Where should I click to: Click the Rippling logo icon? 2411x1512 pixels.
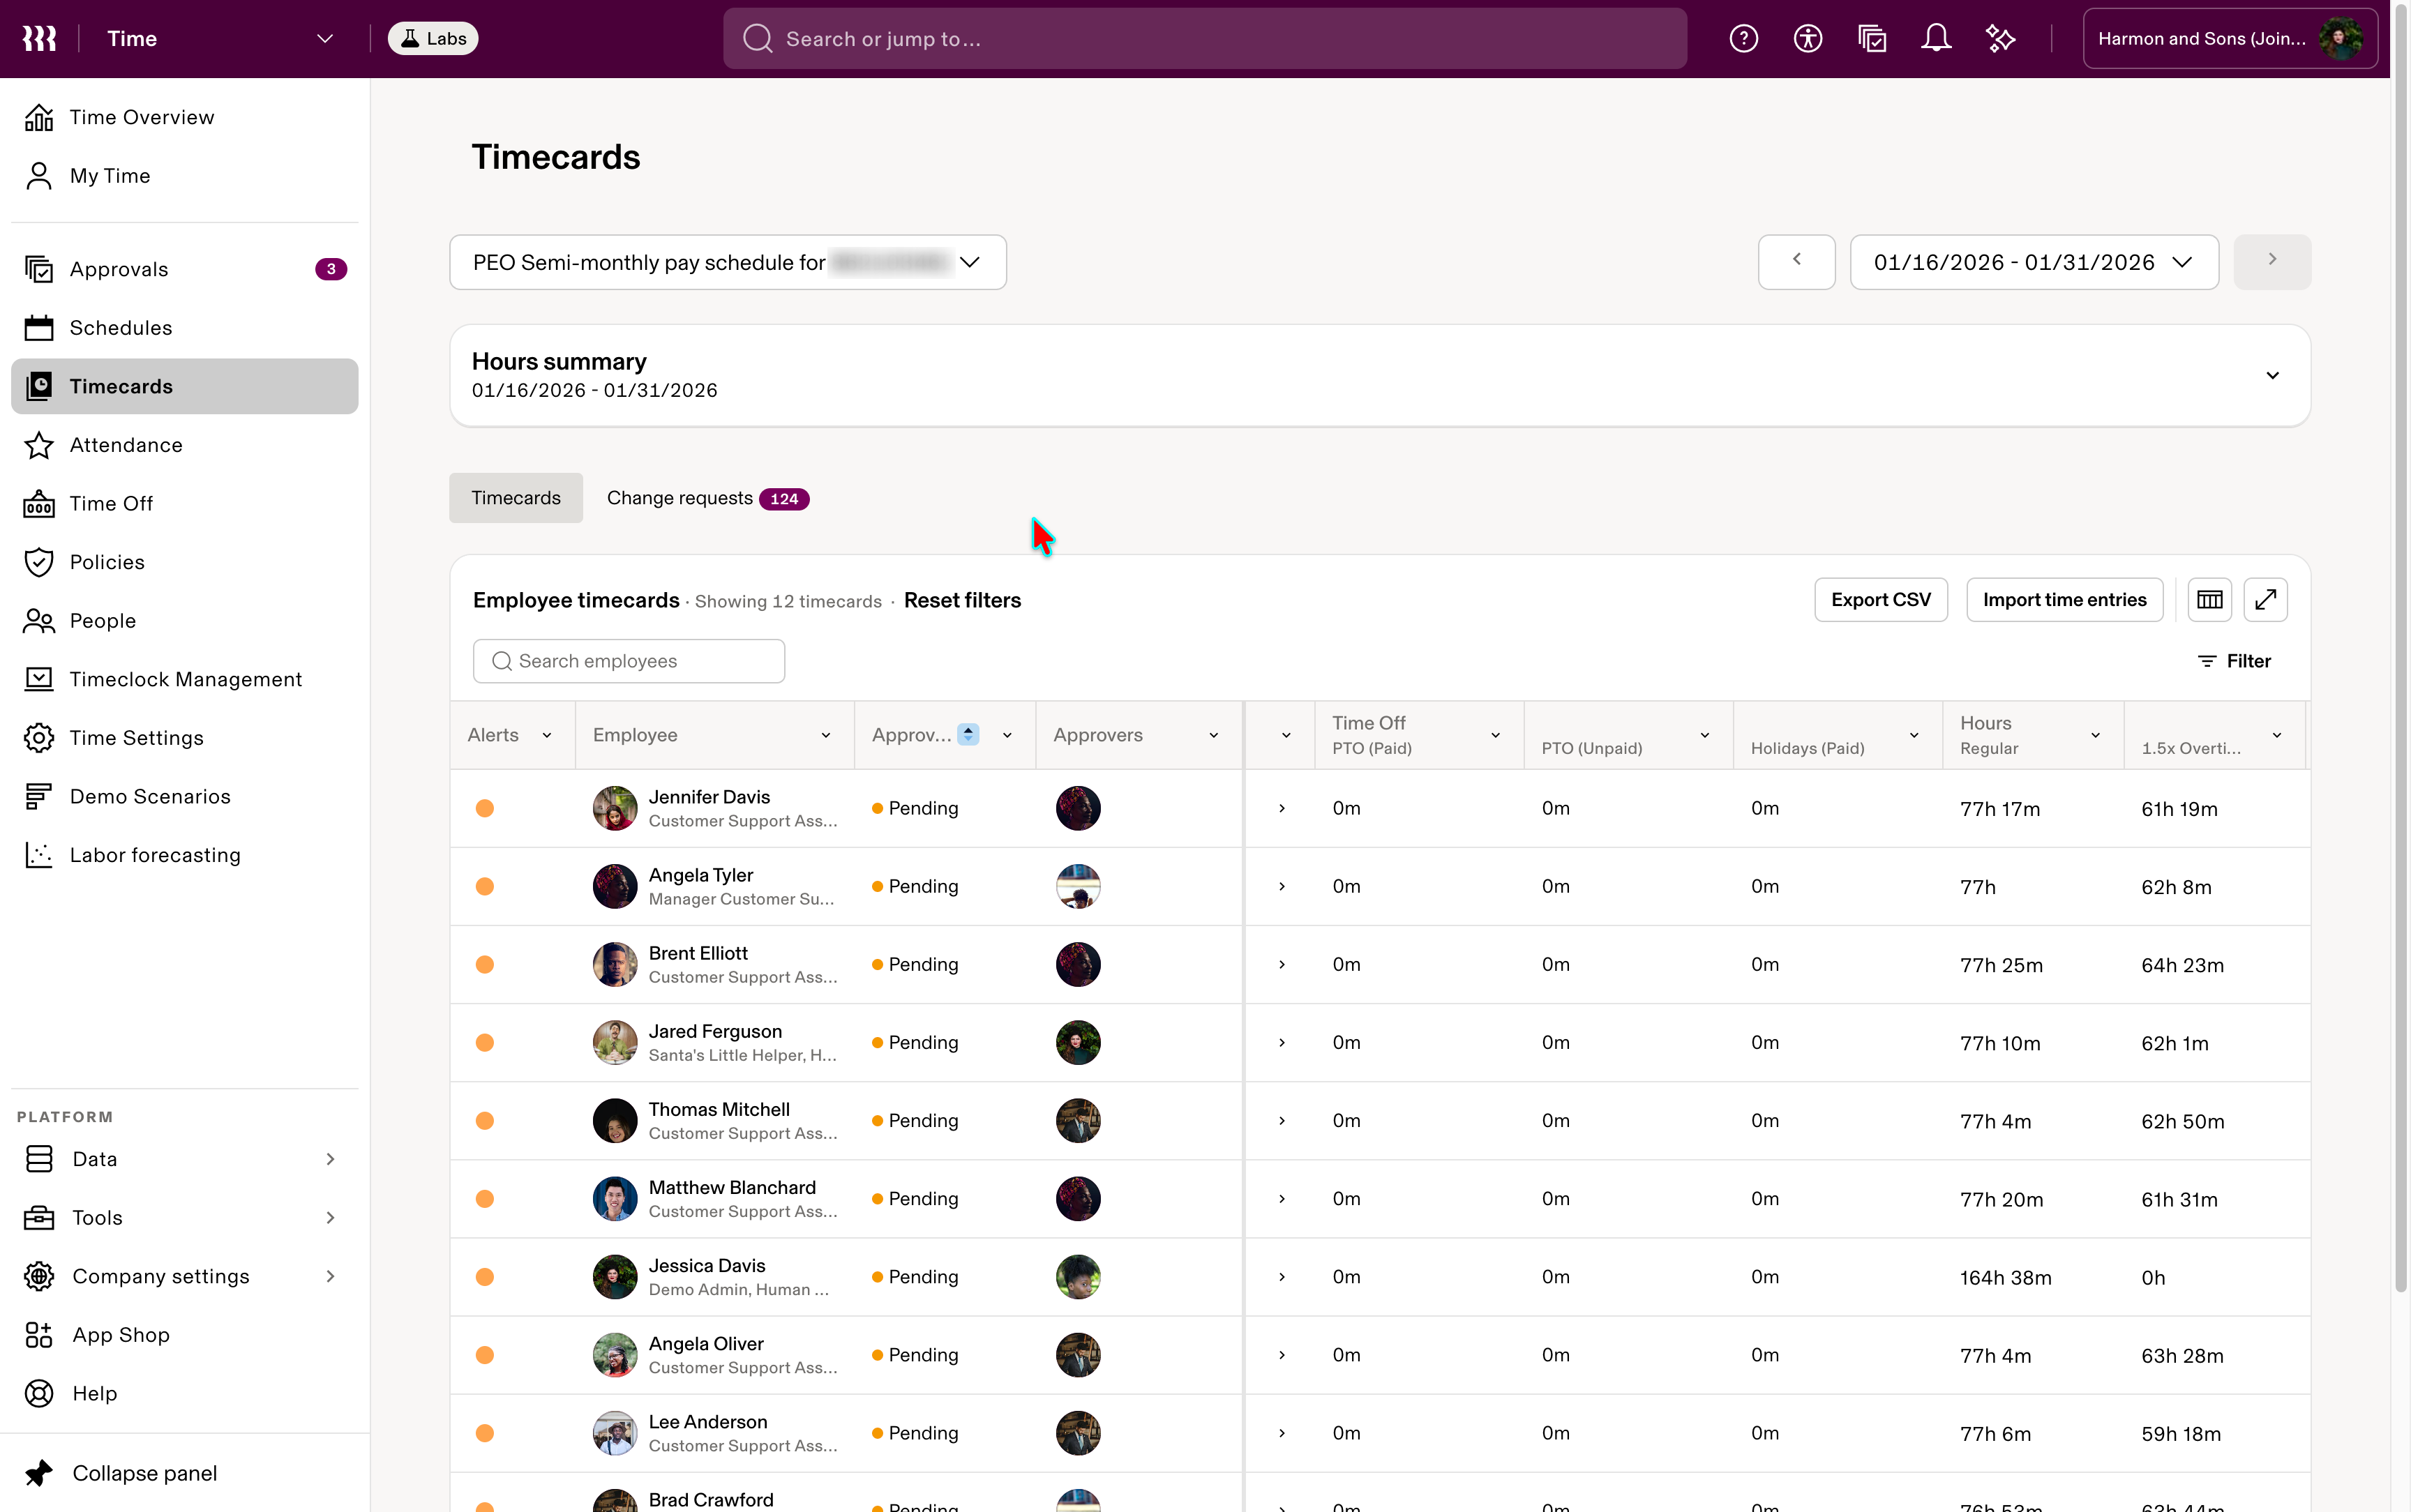(39, 38)
